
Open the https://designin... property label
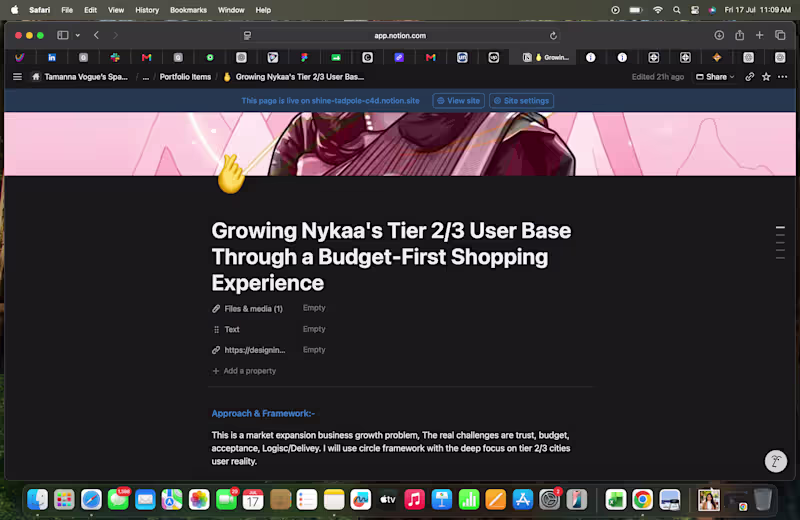[x=249, y=350]
